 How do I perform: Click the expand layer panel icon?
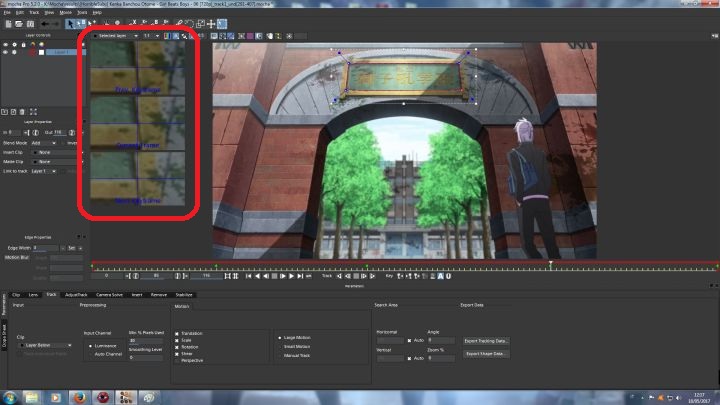[33, 112]
